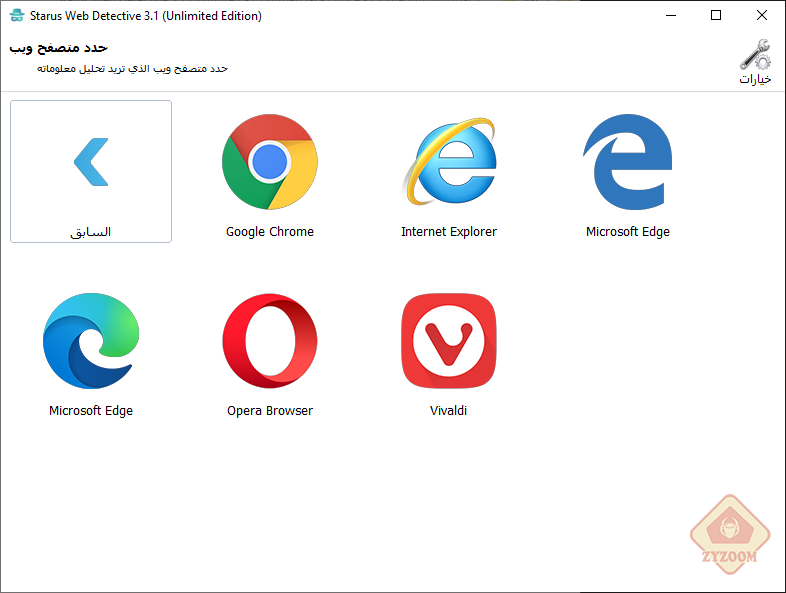Click the حدد متصفح ويب heading
786x593 pixels.
pos(59,48)
